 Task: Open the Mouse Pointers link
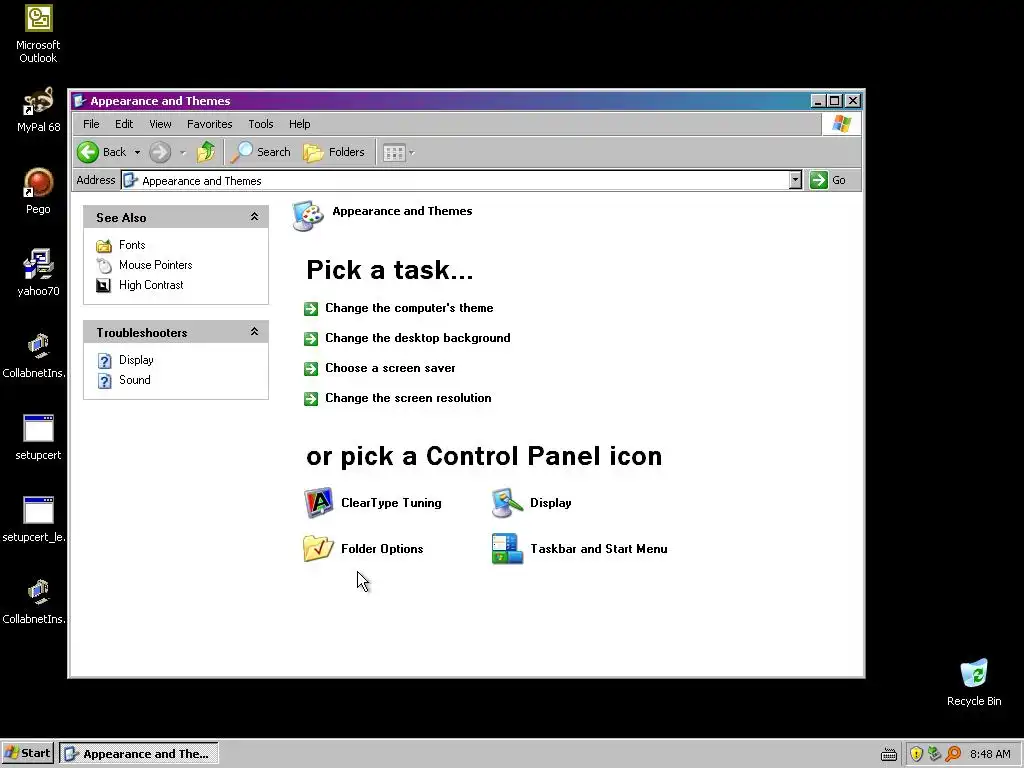point(155,265)
